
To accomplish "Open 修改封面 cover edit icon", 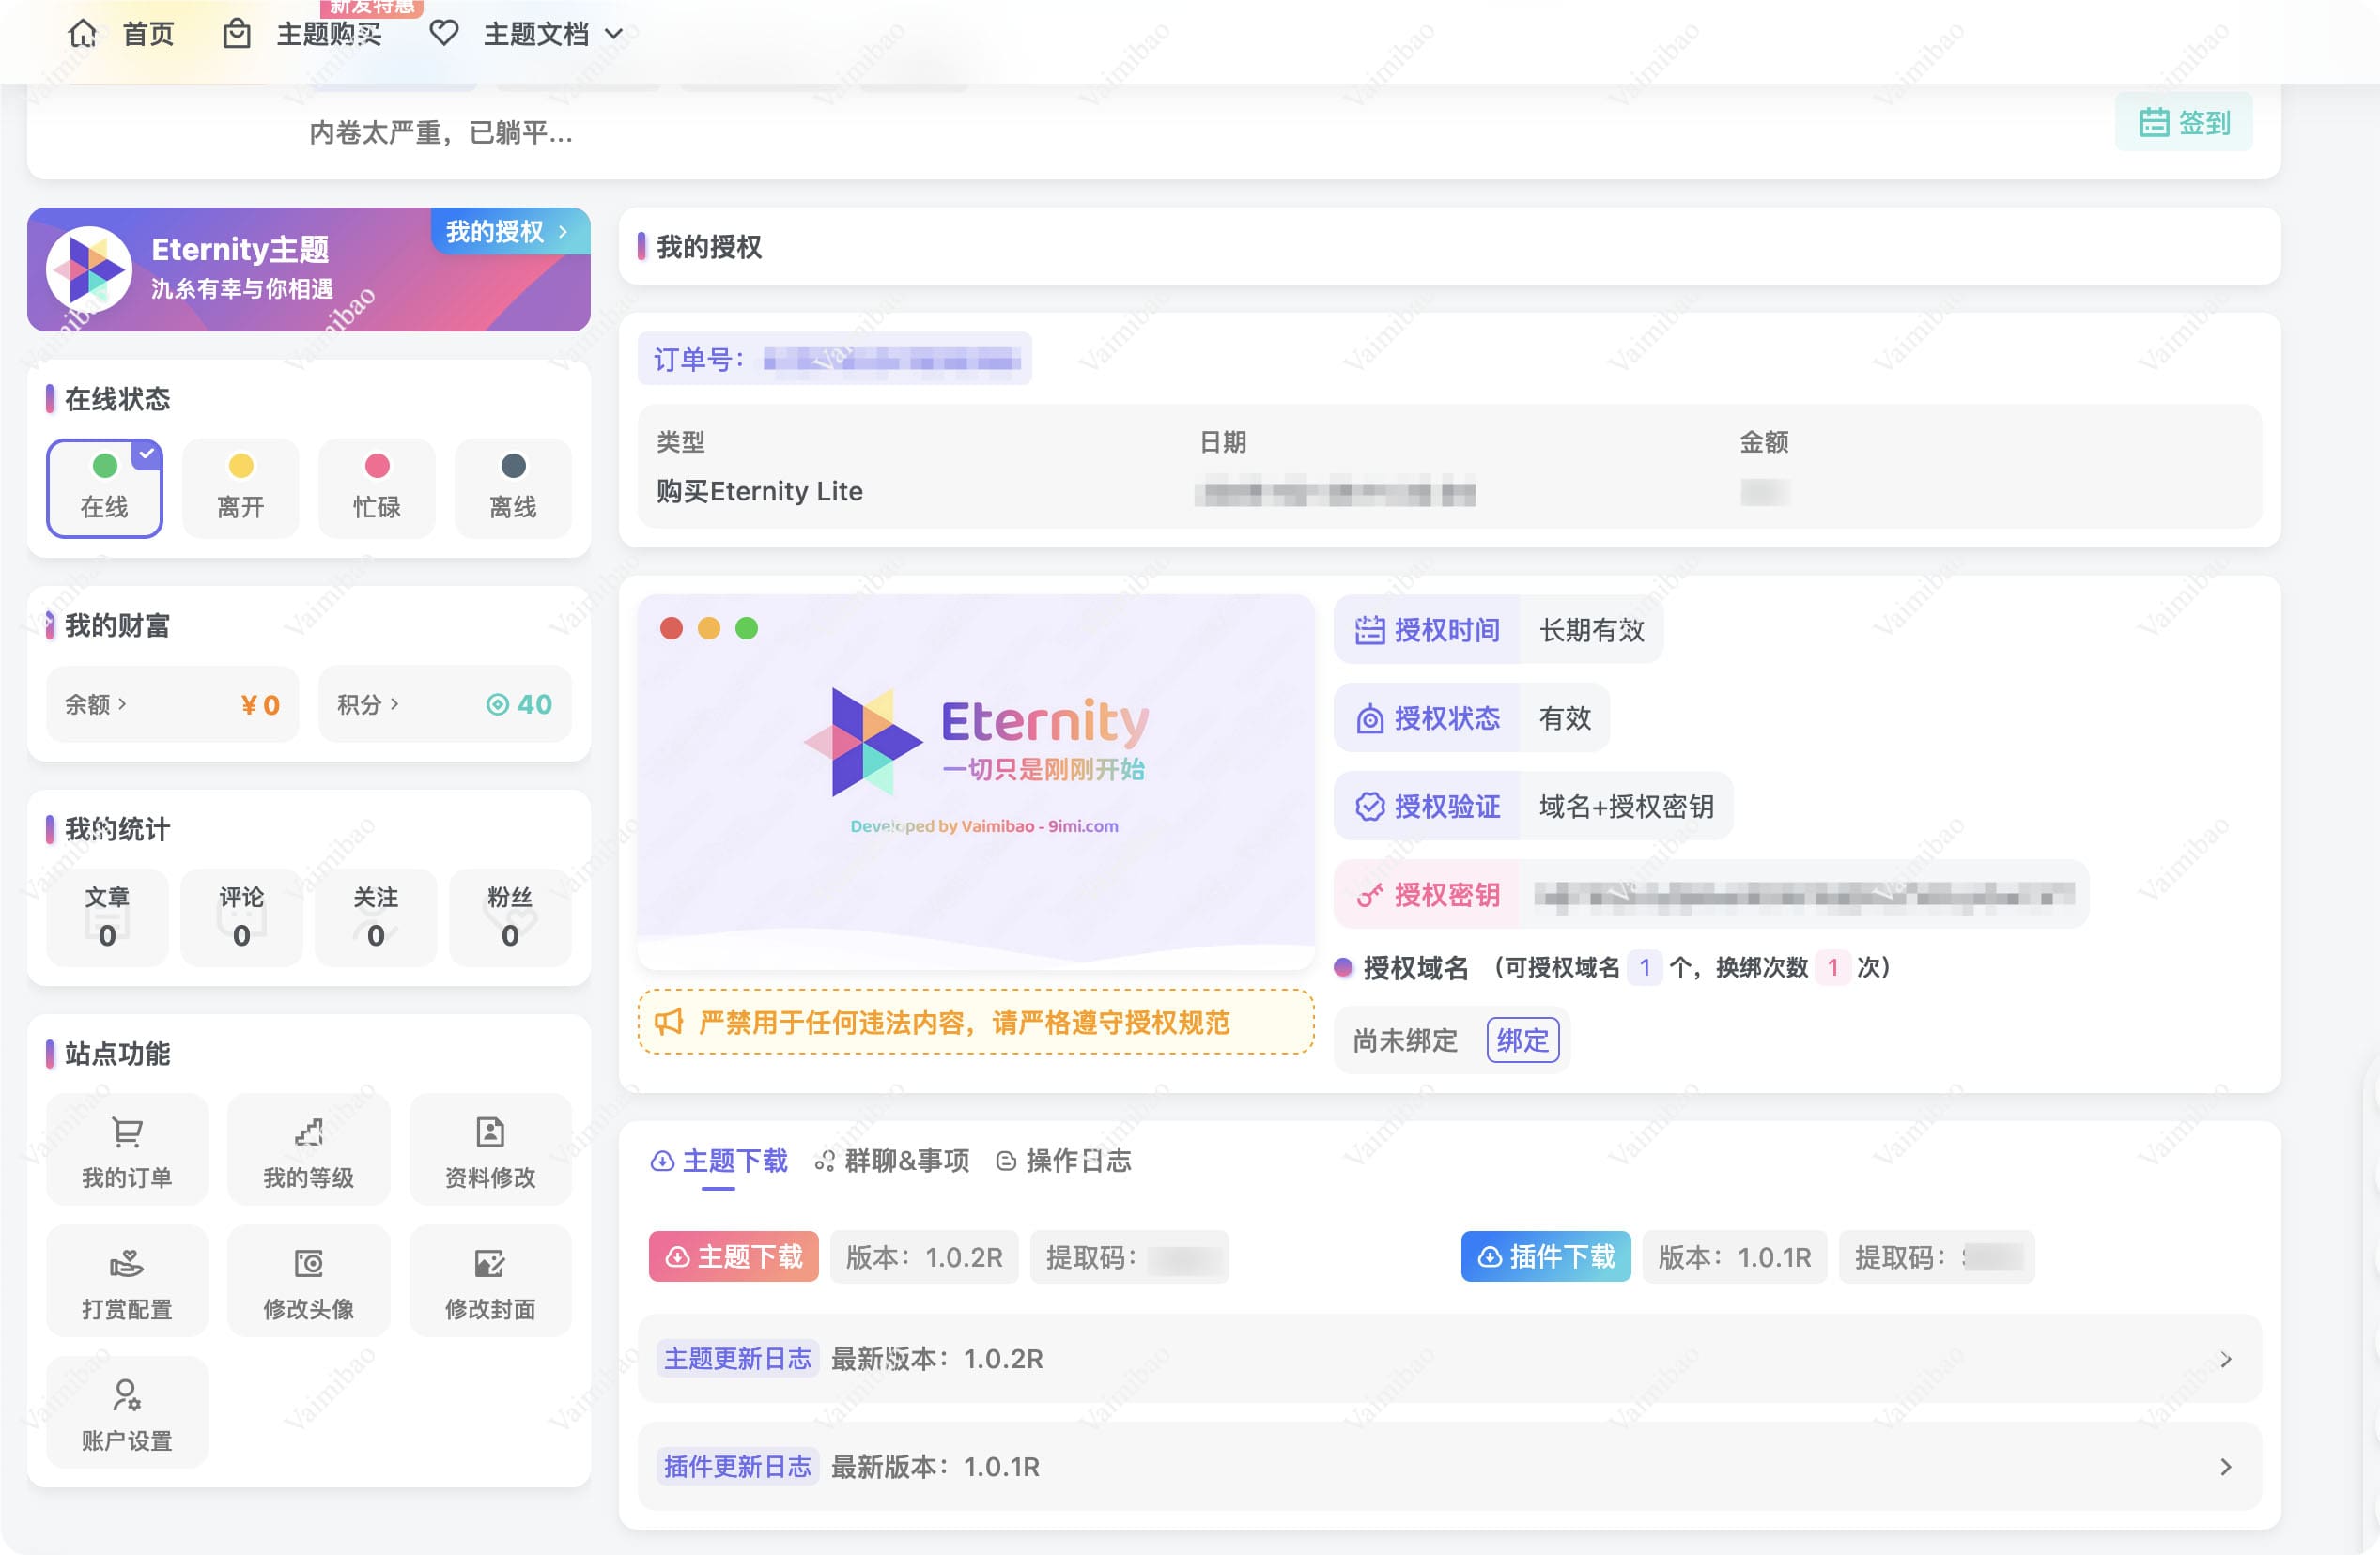I will point(490,1264).
